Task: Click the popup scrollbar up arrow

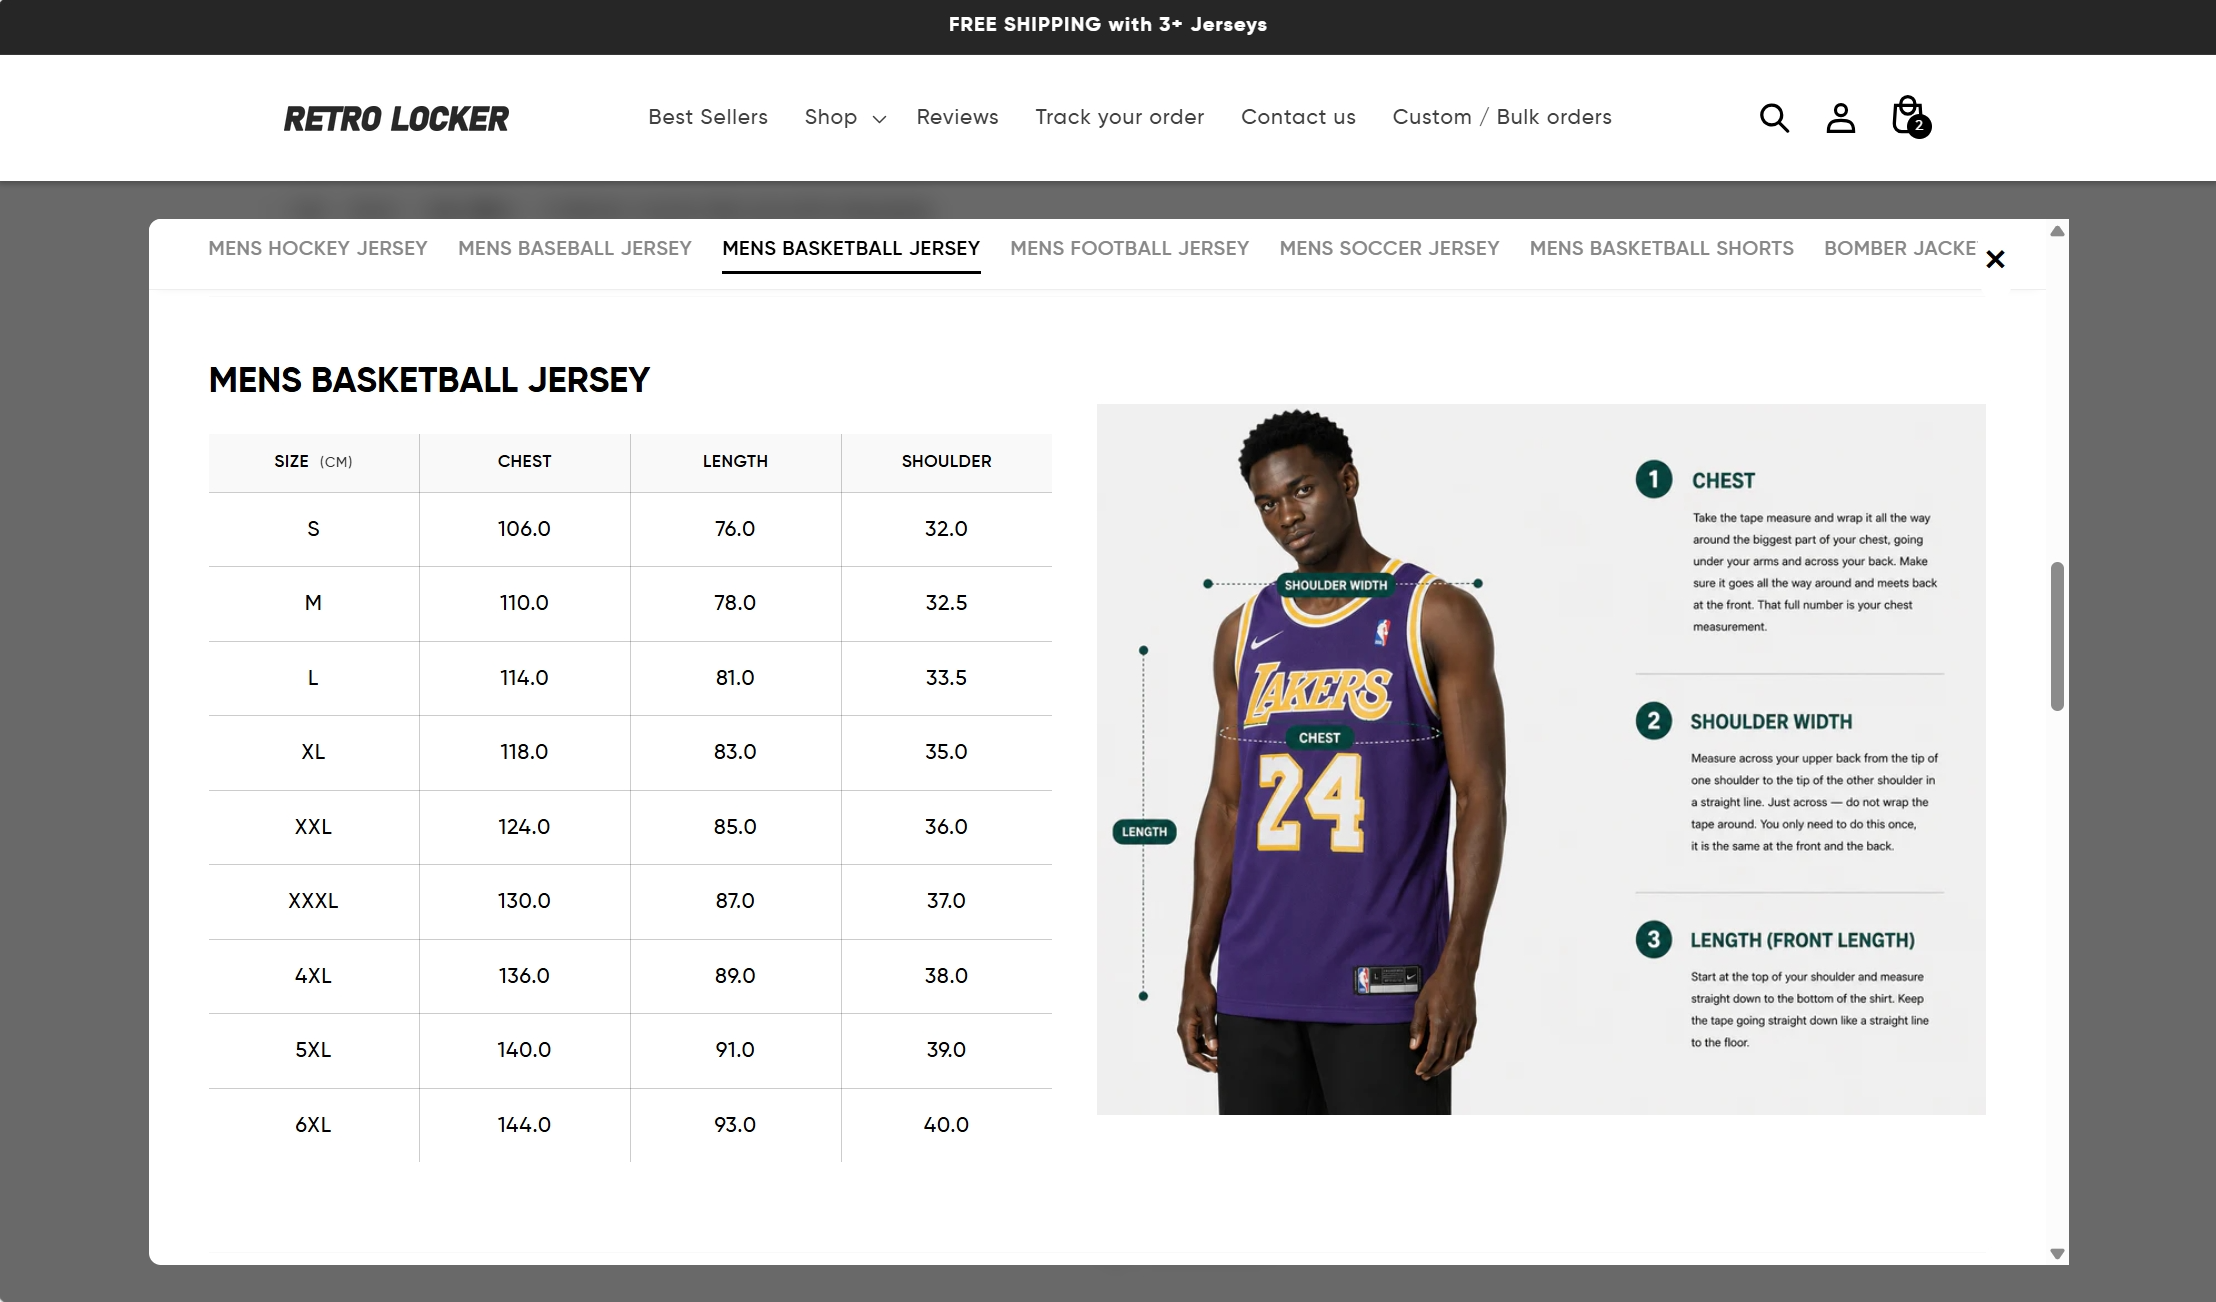Action: [x=2057, y=231]
